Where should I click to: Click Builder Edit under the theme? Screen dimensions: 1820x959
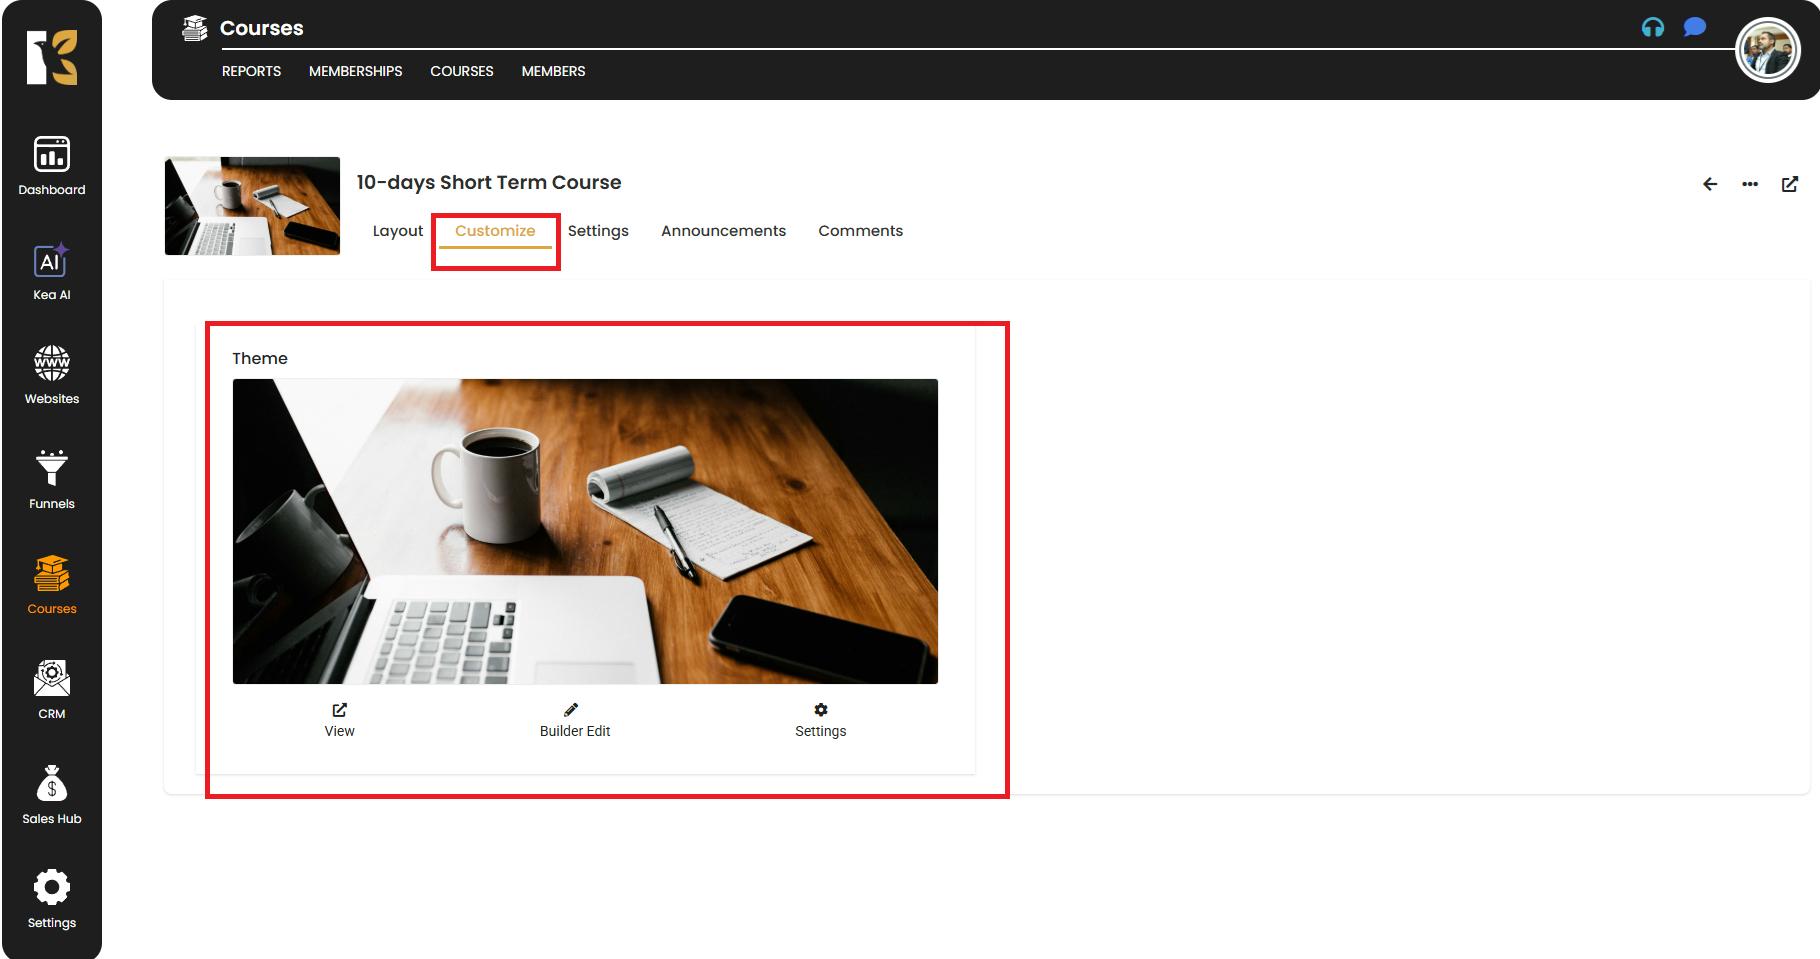pos(574,720)
